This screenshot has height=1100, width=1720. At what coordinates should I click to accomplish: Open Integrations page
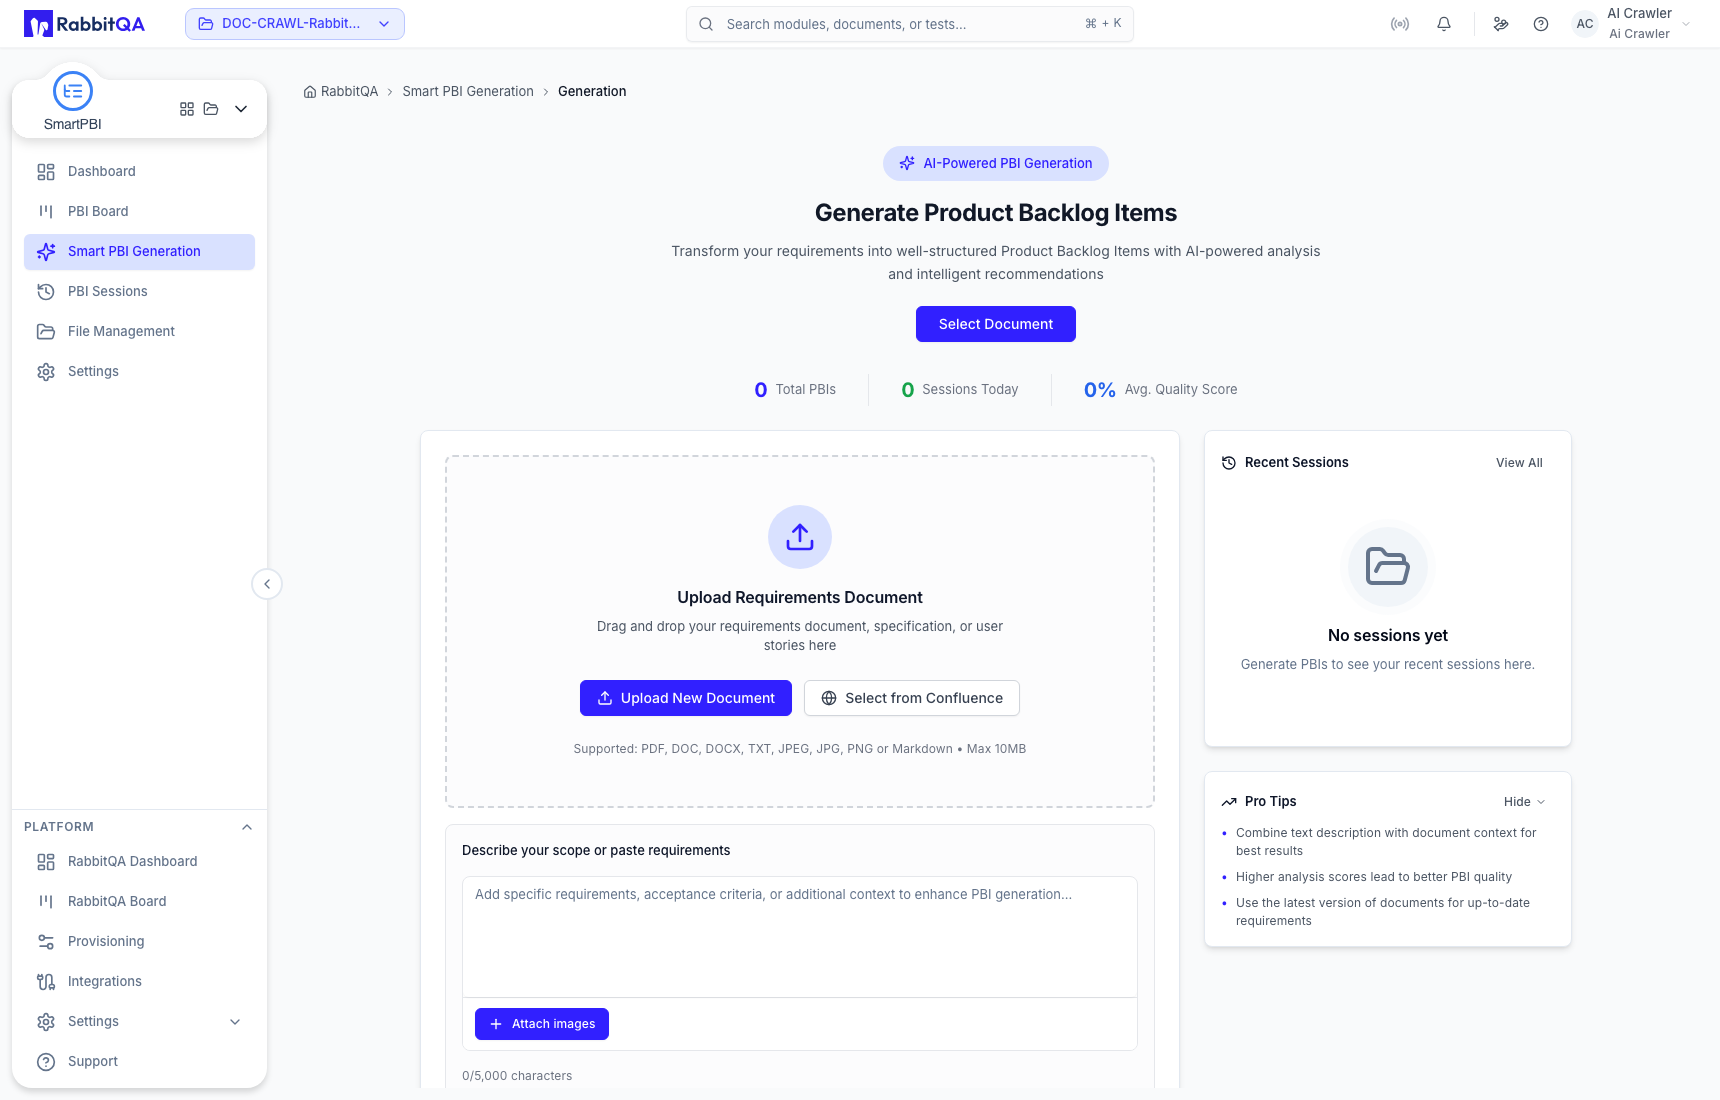click(x=139, y=982)
